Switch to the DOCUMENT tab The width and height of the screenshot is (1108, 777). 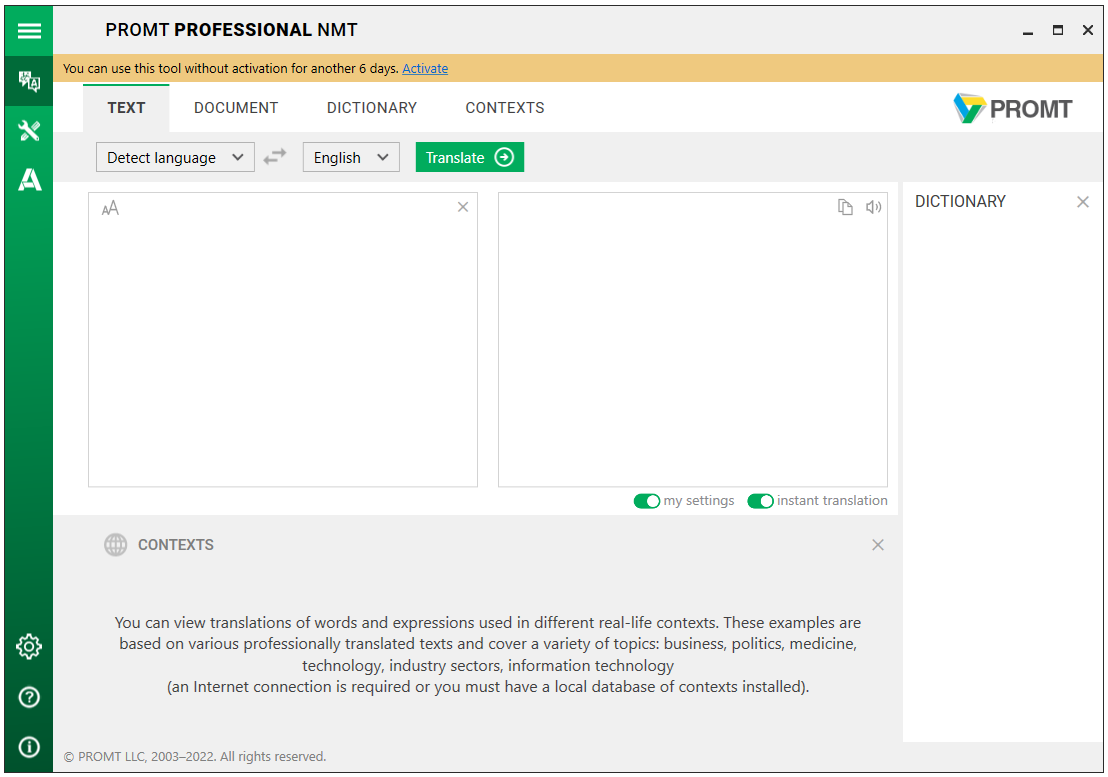pos(236,108)
